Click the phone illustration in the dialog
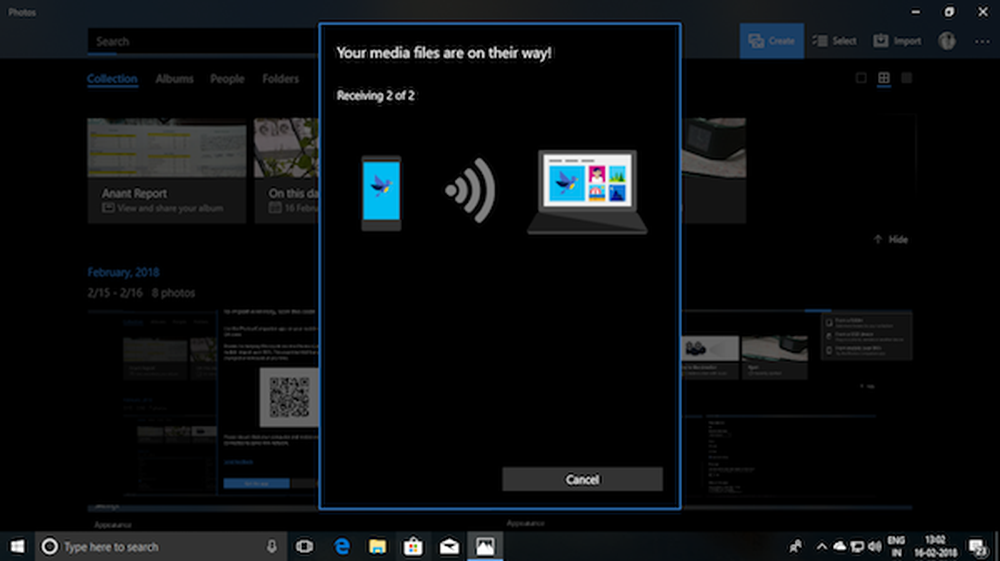Screen dimensions: 1000x561 (x=381, y=193)
